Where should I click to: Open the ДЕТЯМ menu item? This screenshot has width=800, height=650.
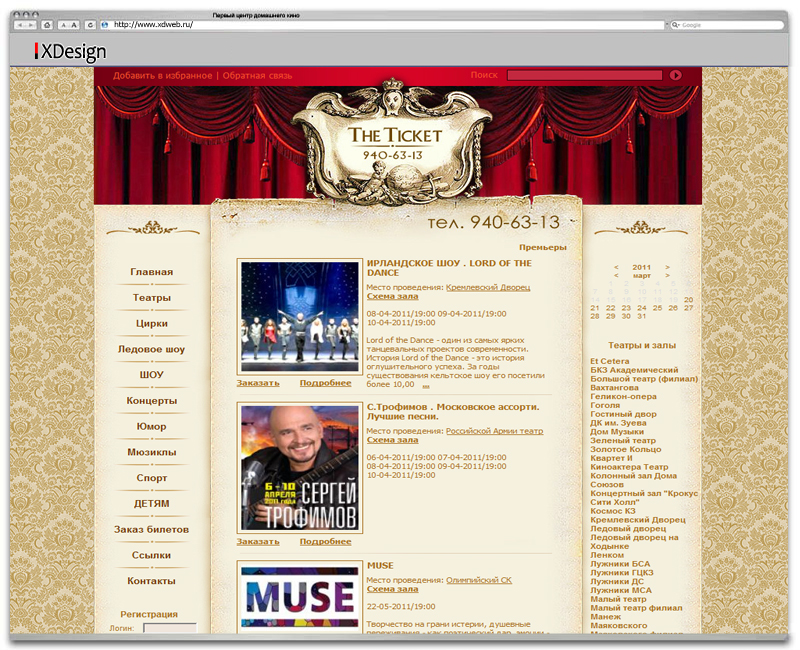pos(152,504)
